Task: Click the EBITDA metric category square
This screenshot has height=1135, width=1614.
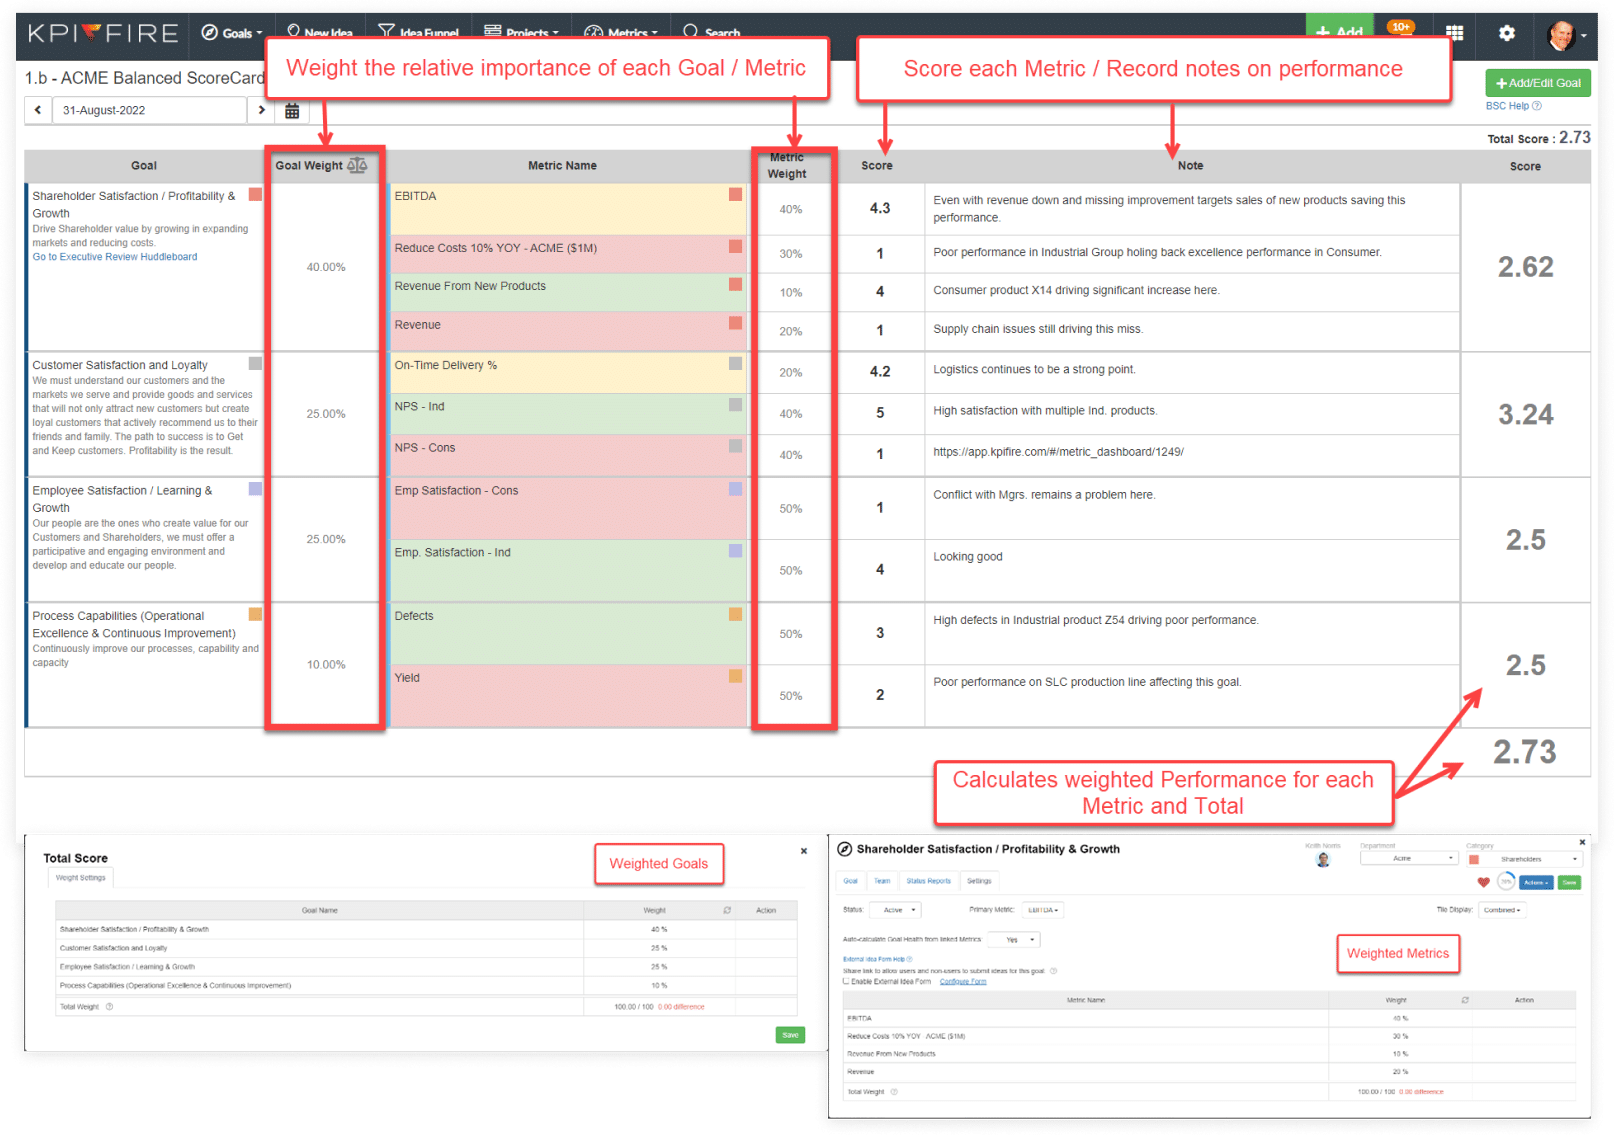Action: (x=735, y=195)
